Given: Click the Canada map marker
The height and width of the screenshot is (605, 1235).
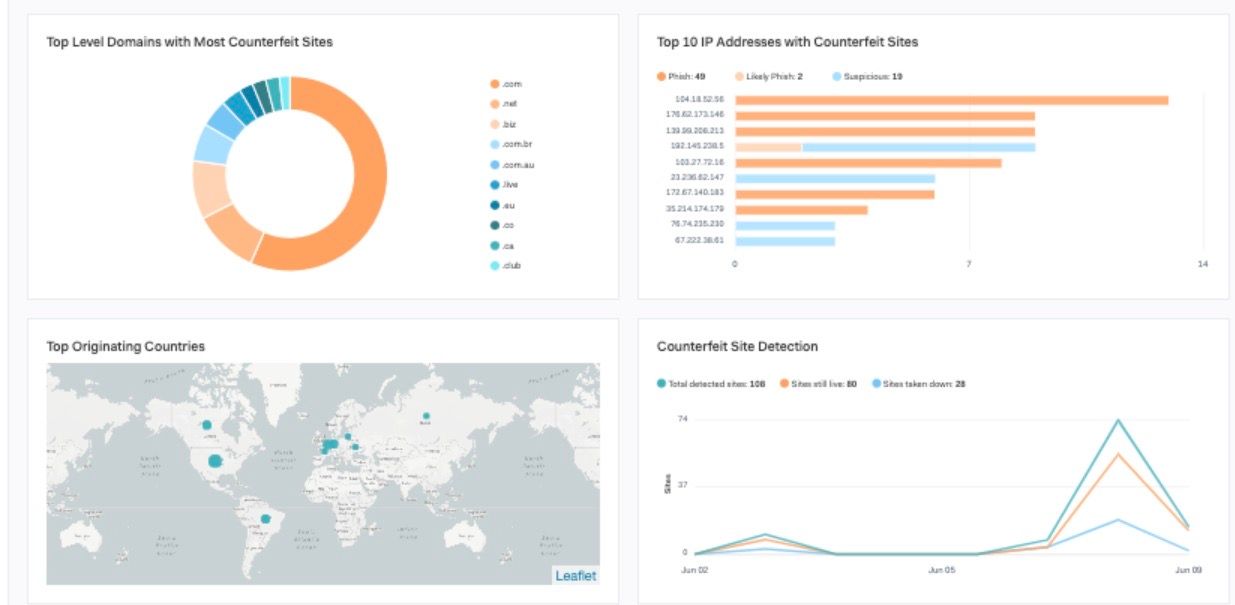Looking at the screenshot, I should click(x=207, y=425).
